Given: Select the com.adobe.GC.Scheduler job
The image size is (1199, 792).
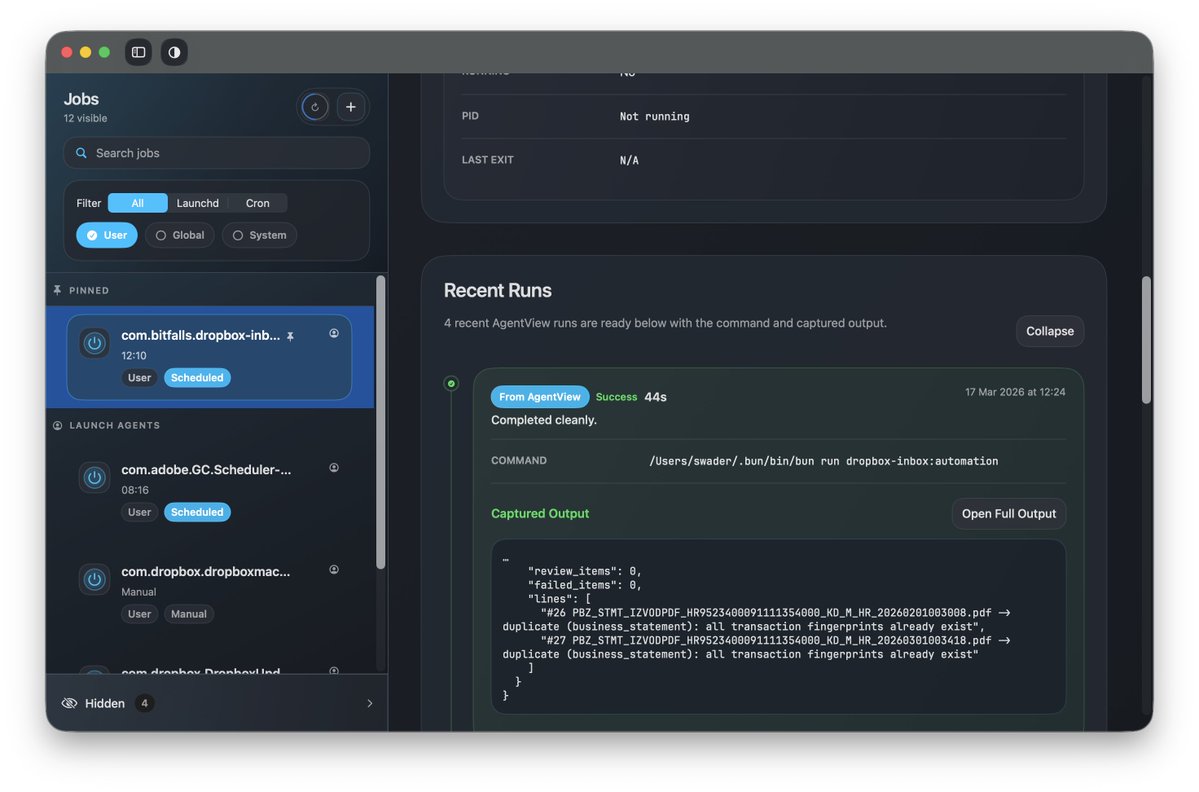Looking at the screenshot, I should pyautogui.click(x=209, y=490).
